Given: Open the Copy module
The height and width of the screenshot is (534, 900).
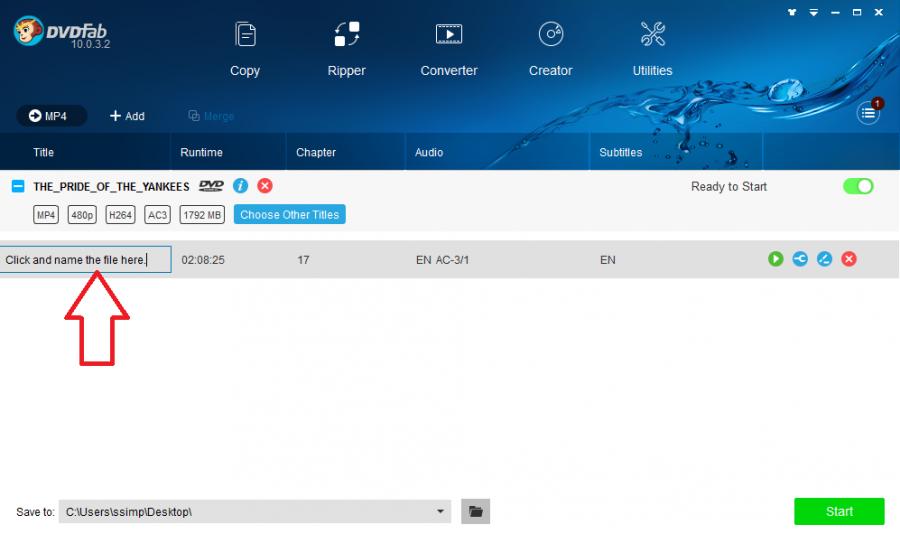Looking at the screenshot, I should point(245,49).
